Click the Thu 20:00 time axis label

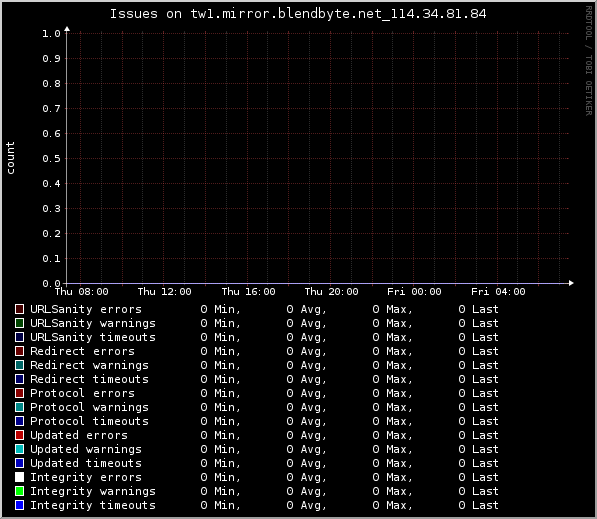click(331, 292)
